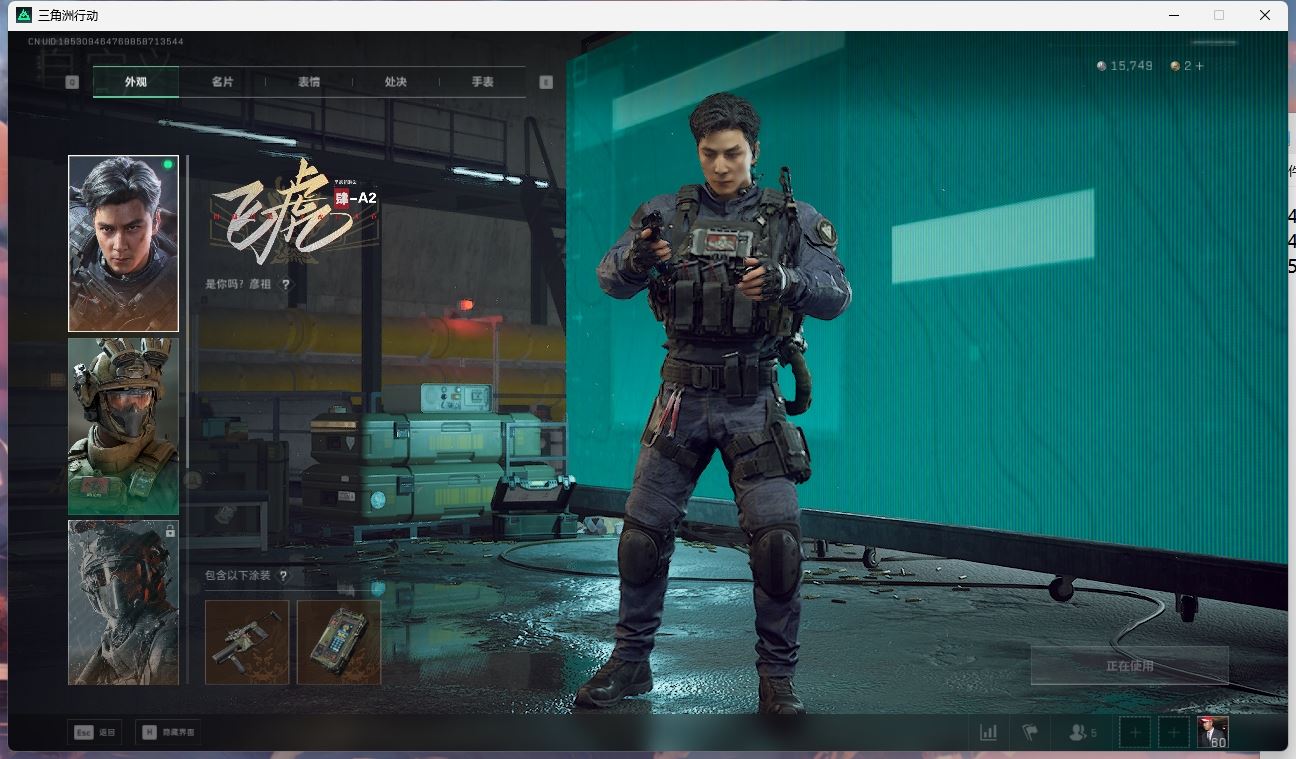The image size is (1296, 759).
Task: Switch to the 名片 tab
Action: click(222, 82)
